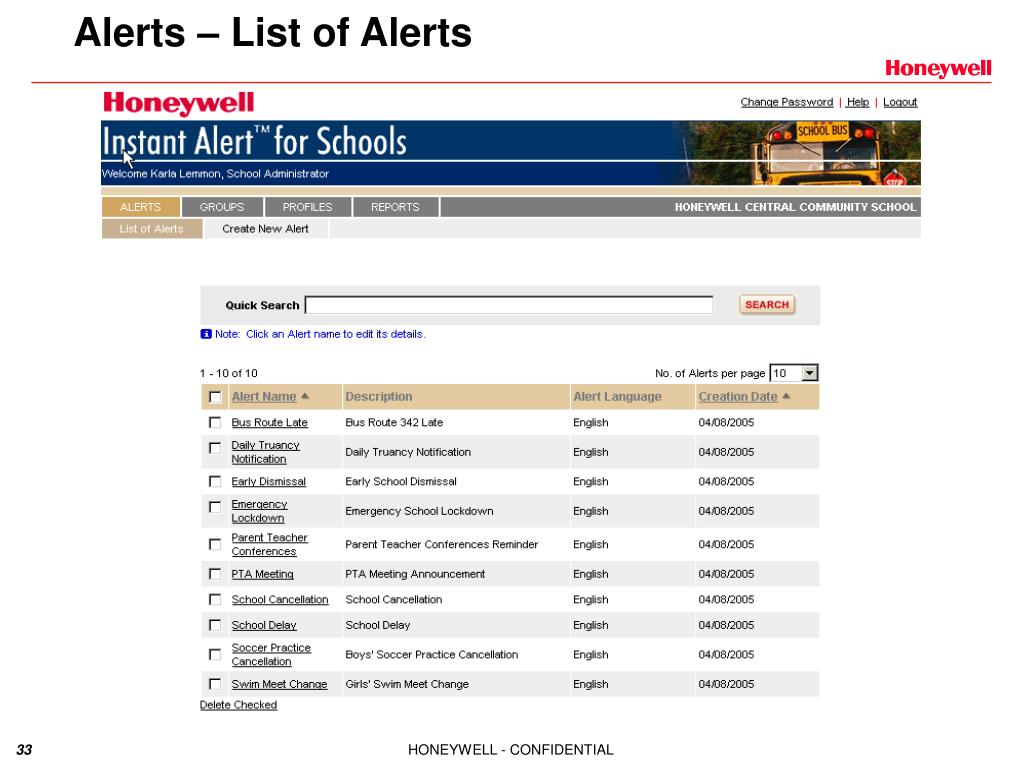
Task: Open the PTA Meeting alert
Action: 263,574
